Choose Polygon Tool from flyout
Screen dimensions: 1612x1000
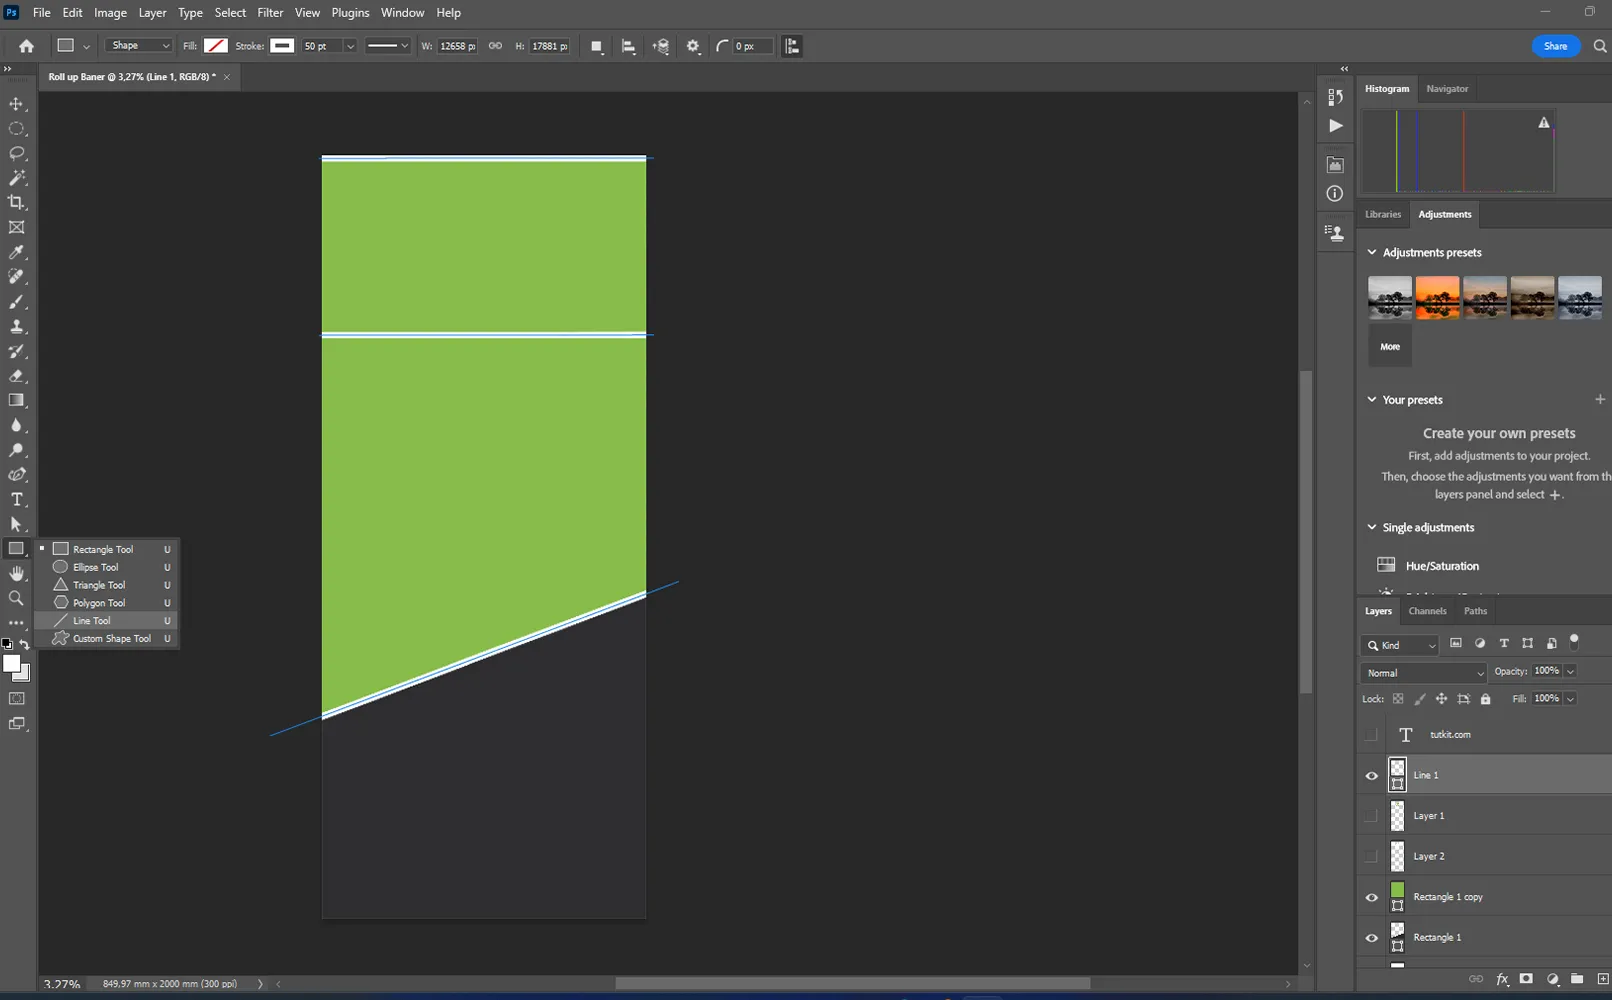click(107, 603)
